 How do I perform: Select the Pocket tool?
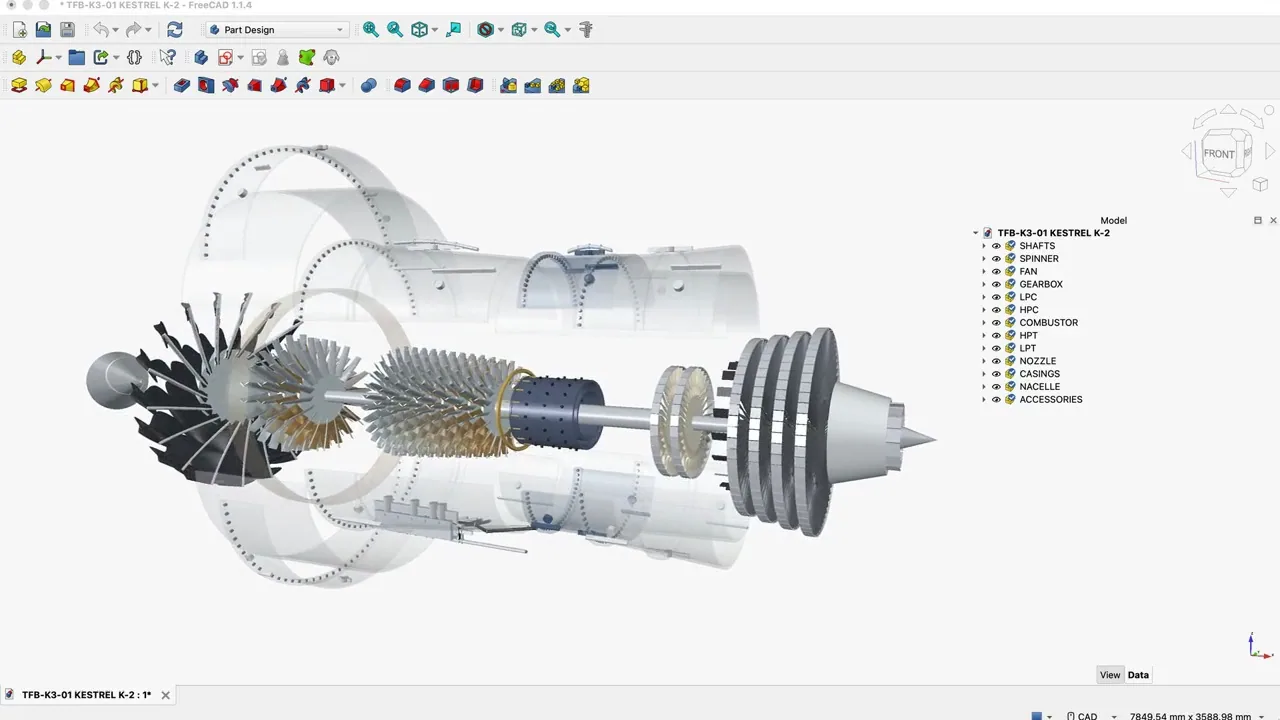point(182,86)
